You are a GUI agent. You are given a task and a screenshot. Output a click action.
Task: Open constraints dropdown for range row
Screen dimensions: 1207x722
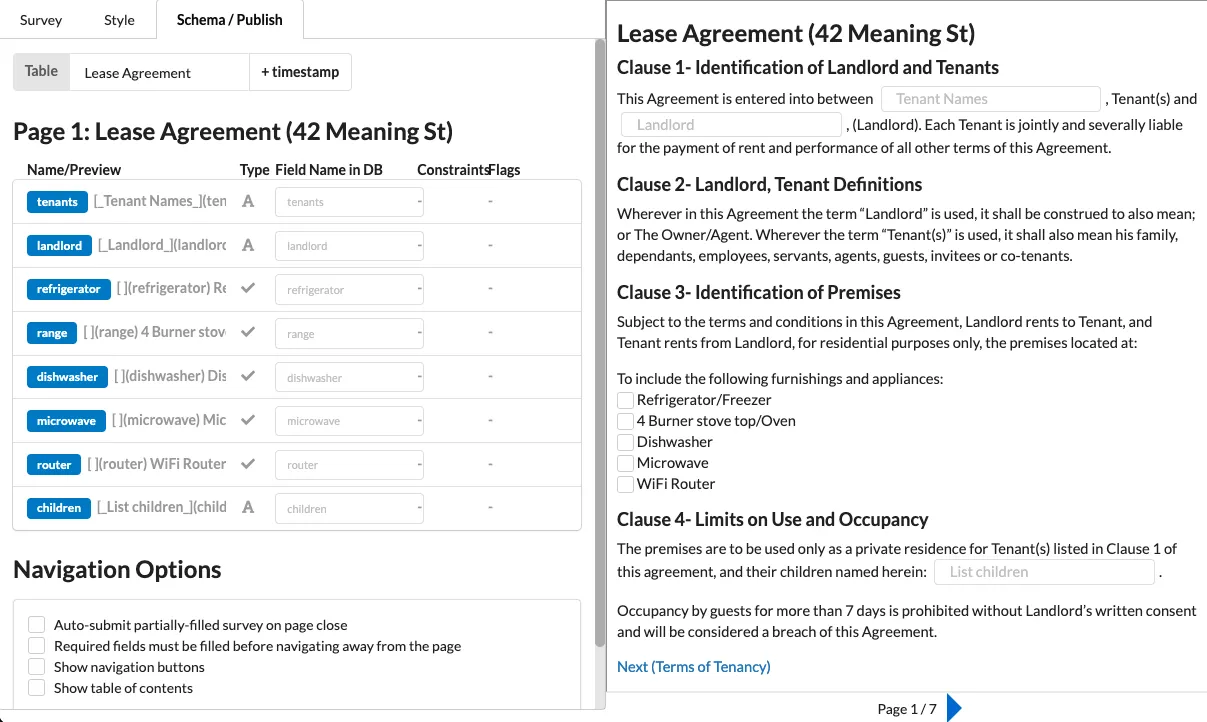click(420, 333)
